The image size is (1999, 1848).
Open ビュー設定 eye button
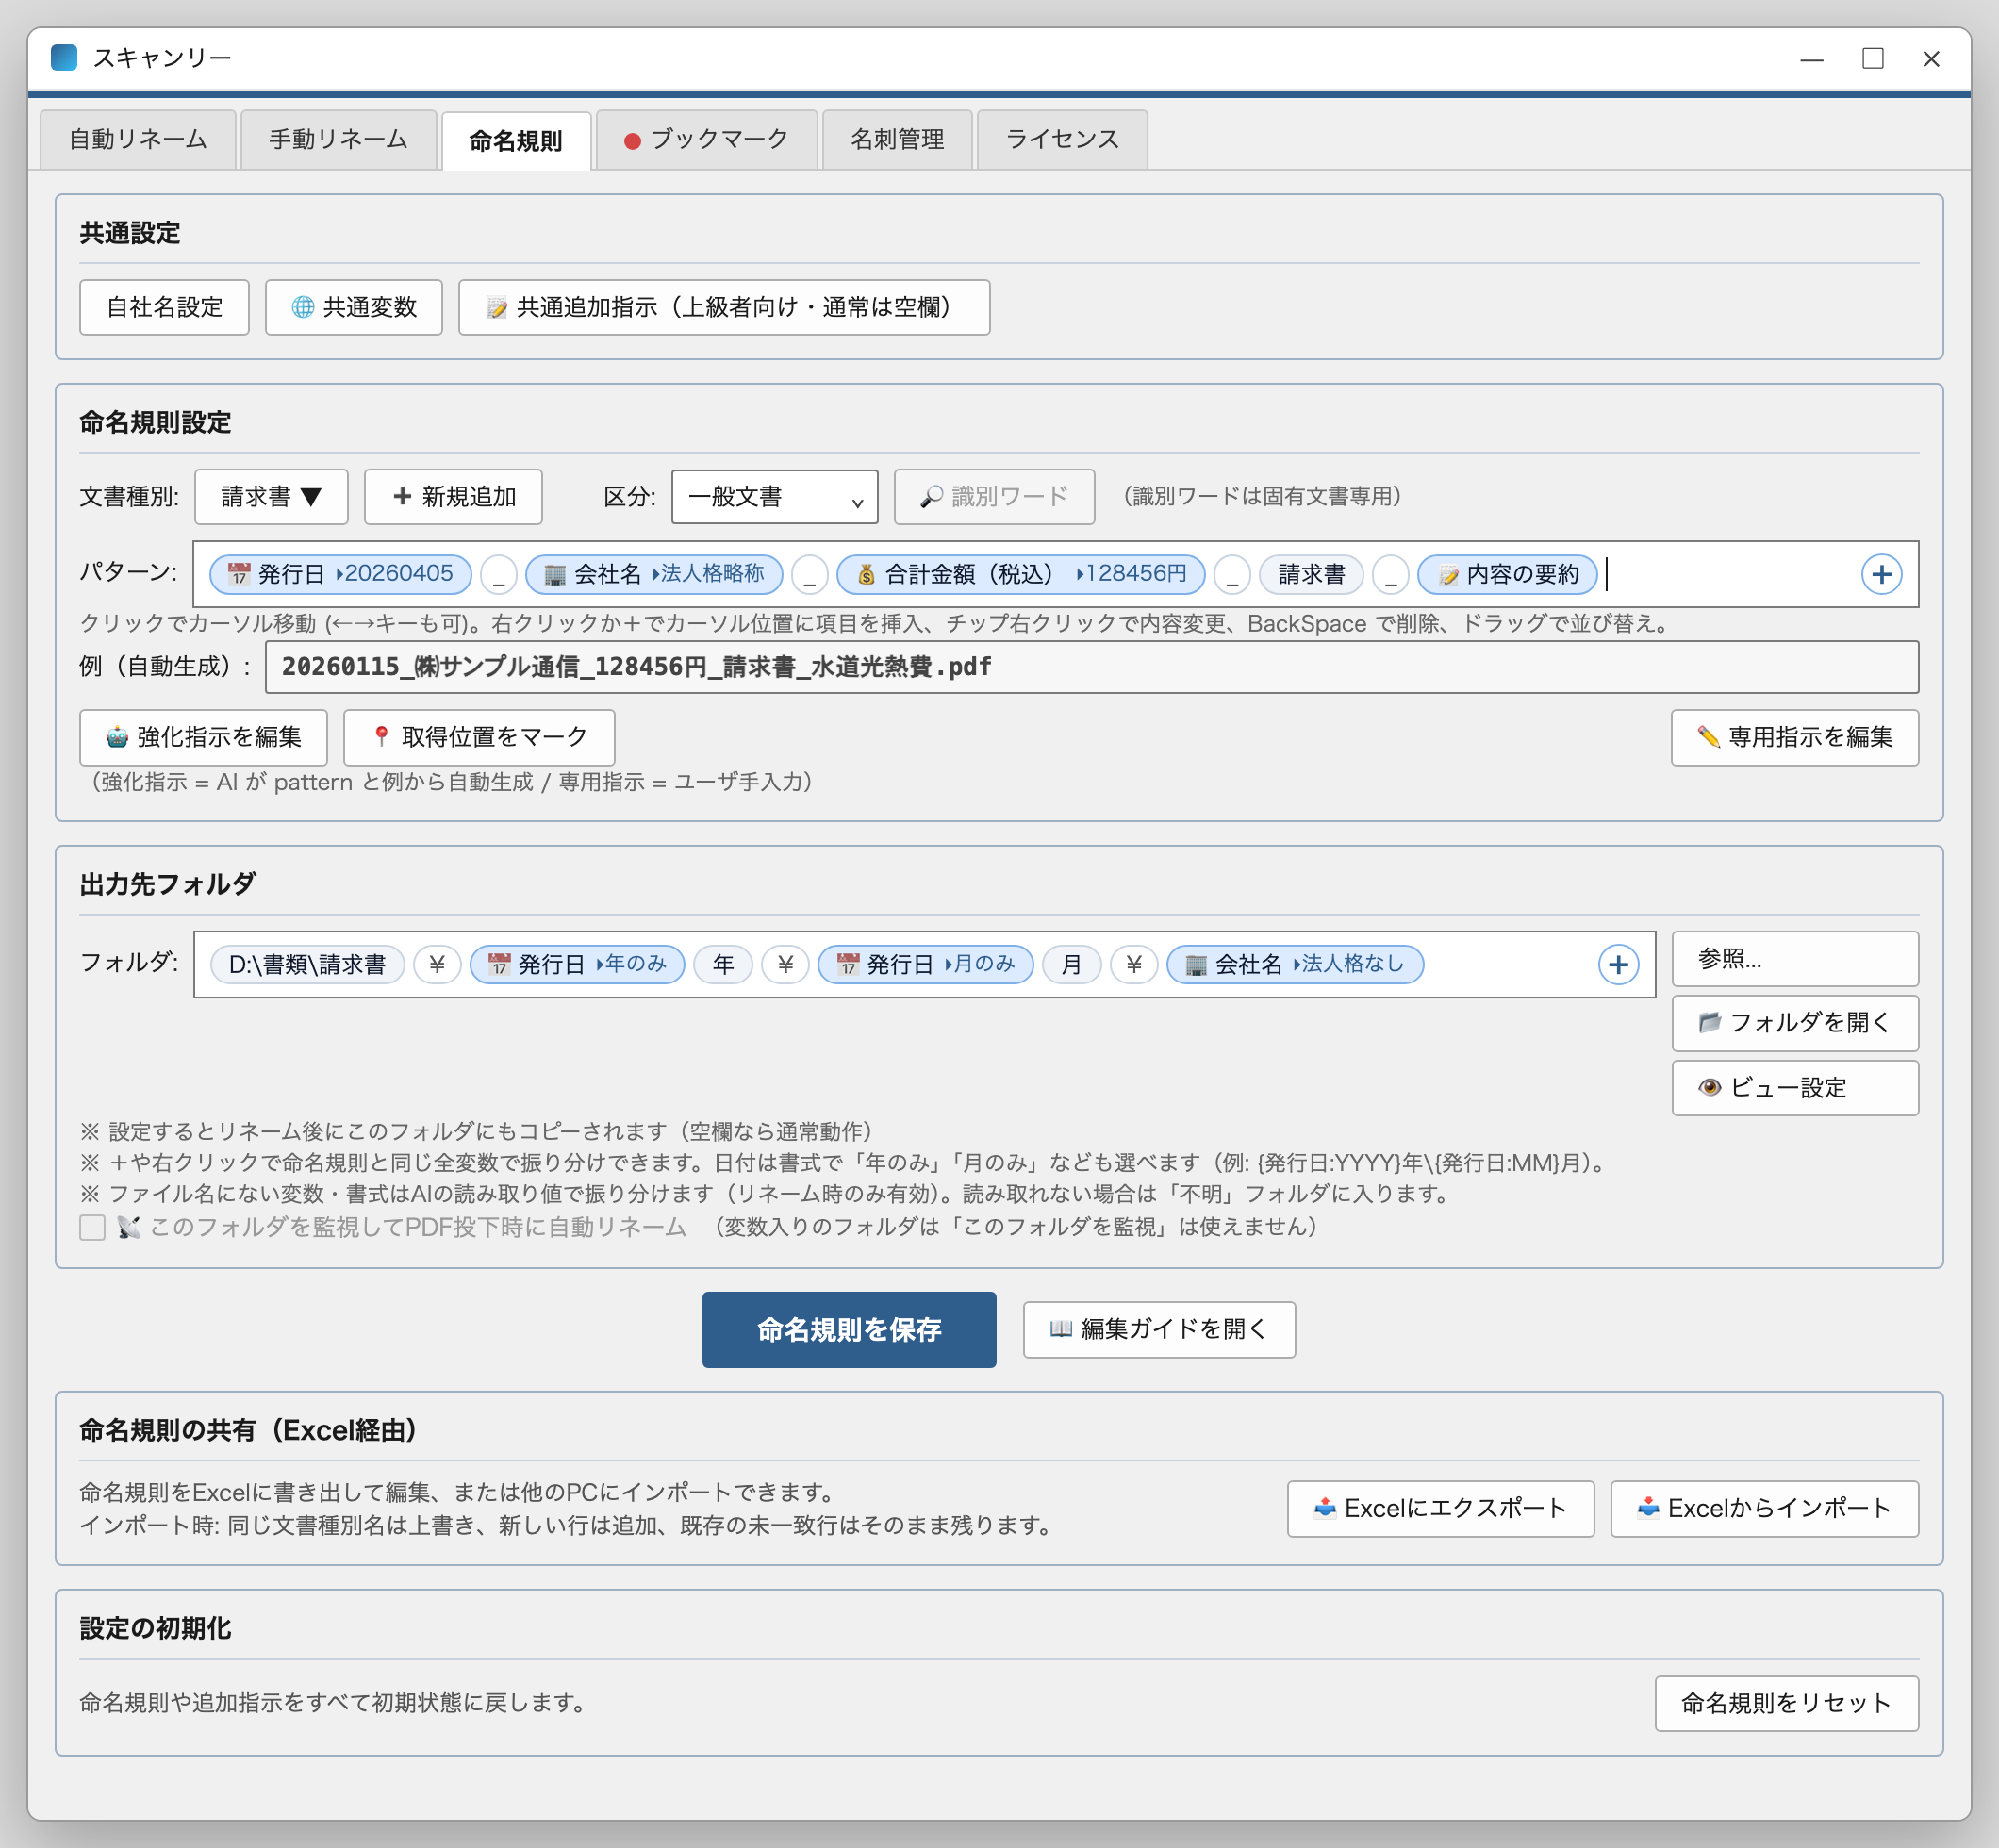[x=1795, y=1088]
